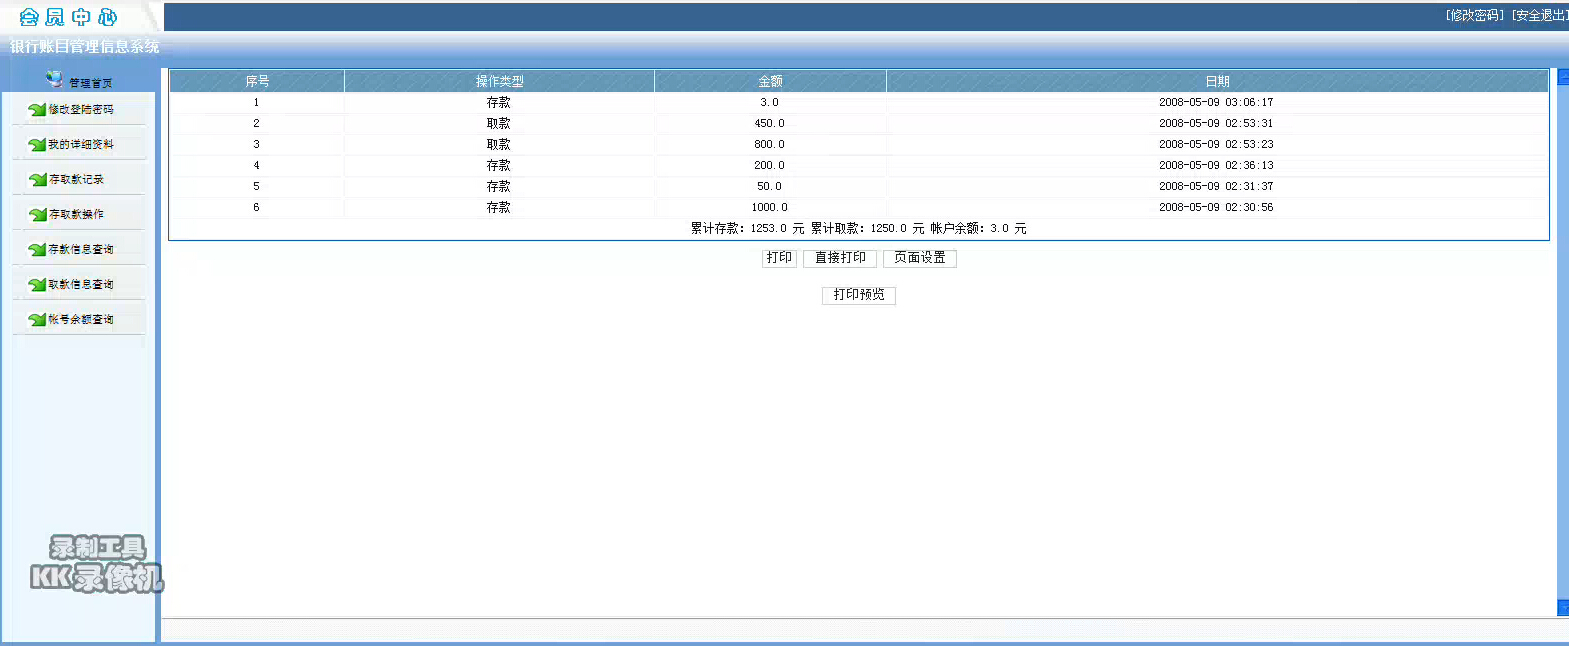Screen dimensions: 1569x646
Task: Click the green arrow icon next to 我的详细资料
Action: click(x=37, y=145)
